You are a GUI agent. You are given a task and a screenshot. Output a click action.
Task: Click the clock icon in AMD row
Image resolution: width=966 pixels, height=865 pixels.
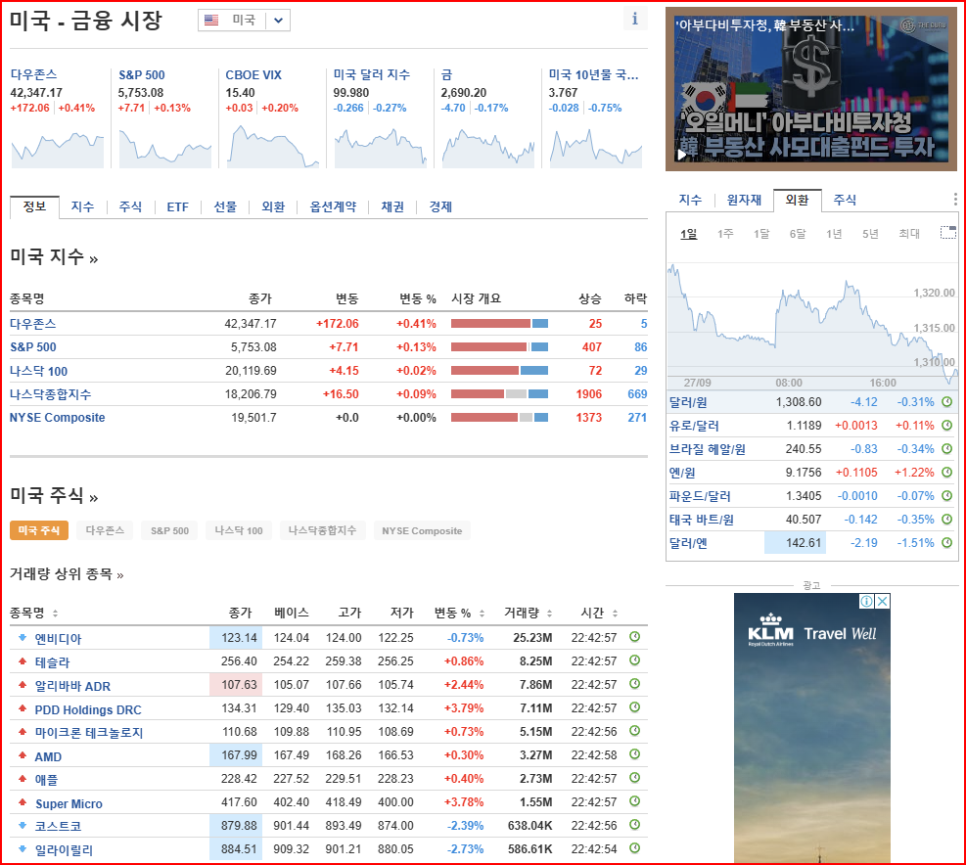[635, 753]
